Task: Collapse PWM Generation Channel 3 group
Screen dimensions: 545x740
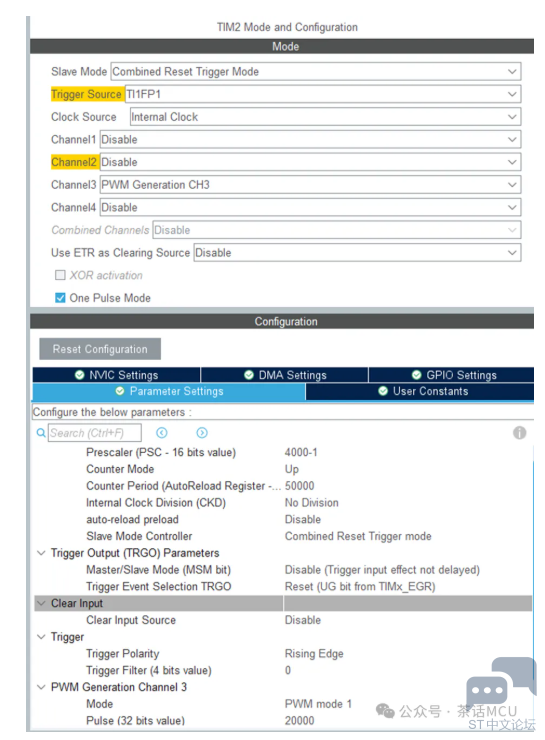Action: pos(42,688)
